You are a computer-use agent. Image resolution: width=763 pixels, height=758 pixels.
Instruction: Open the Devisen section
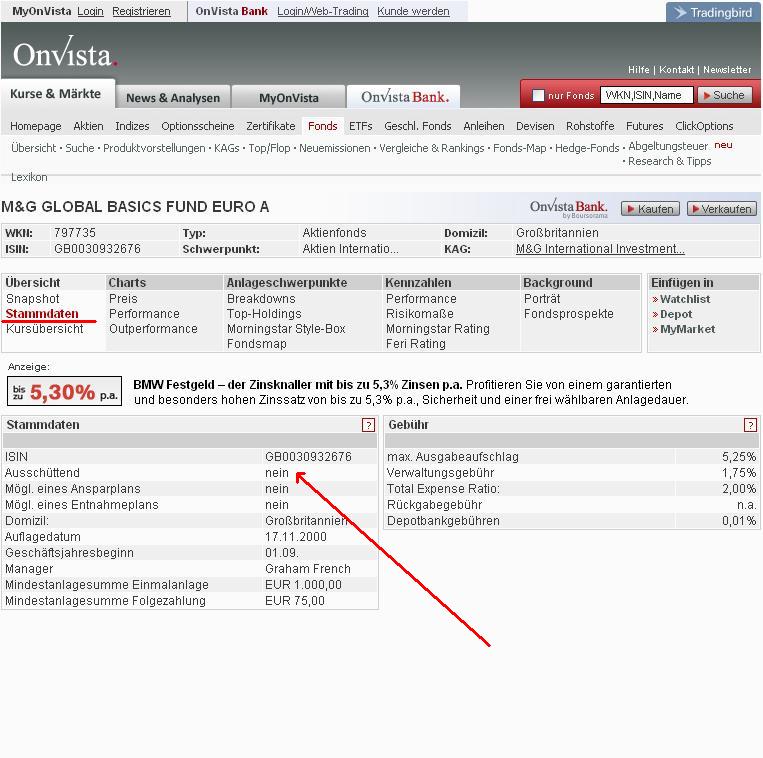[x=535, y=126]
